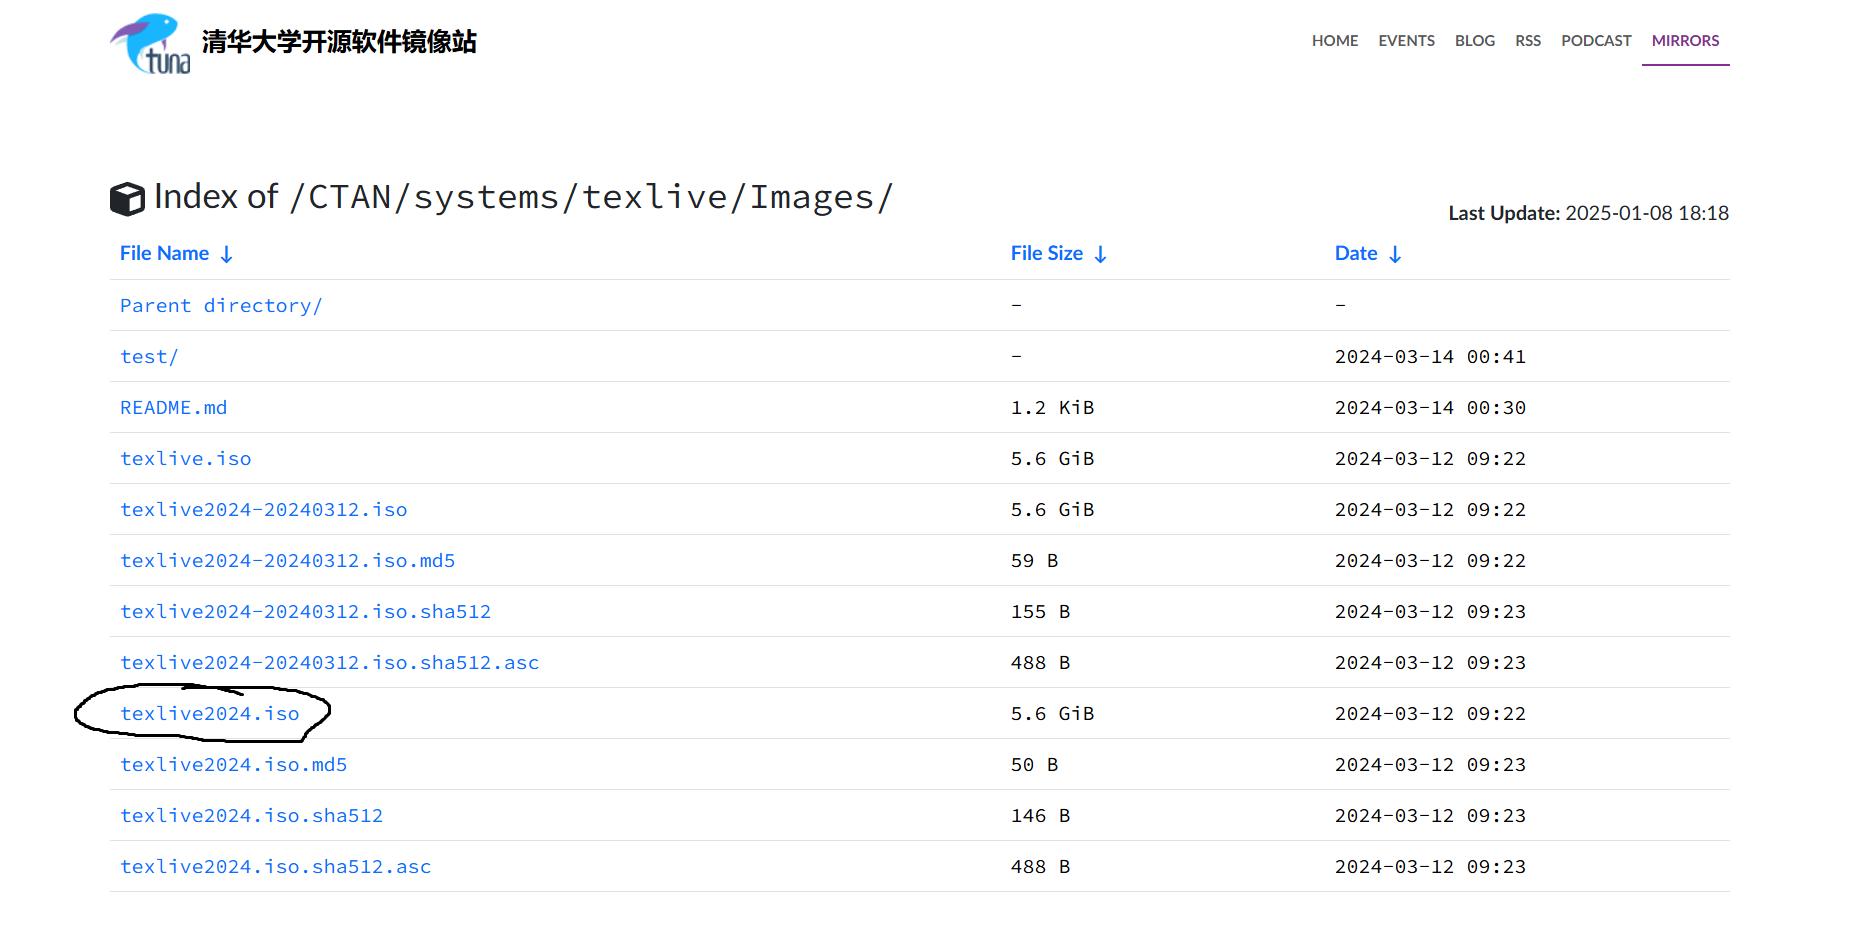The image size is (1849, 944).
Task: Open the test/ folder
Action: [149, 357]
